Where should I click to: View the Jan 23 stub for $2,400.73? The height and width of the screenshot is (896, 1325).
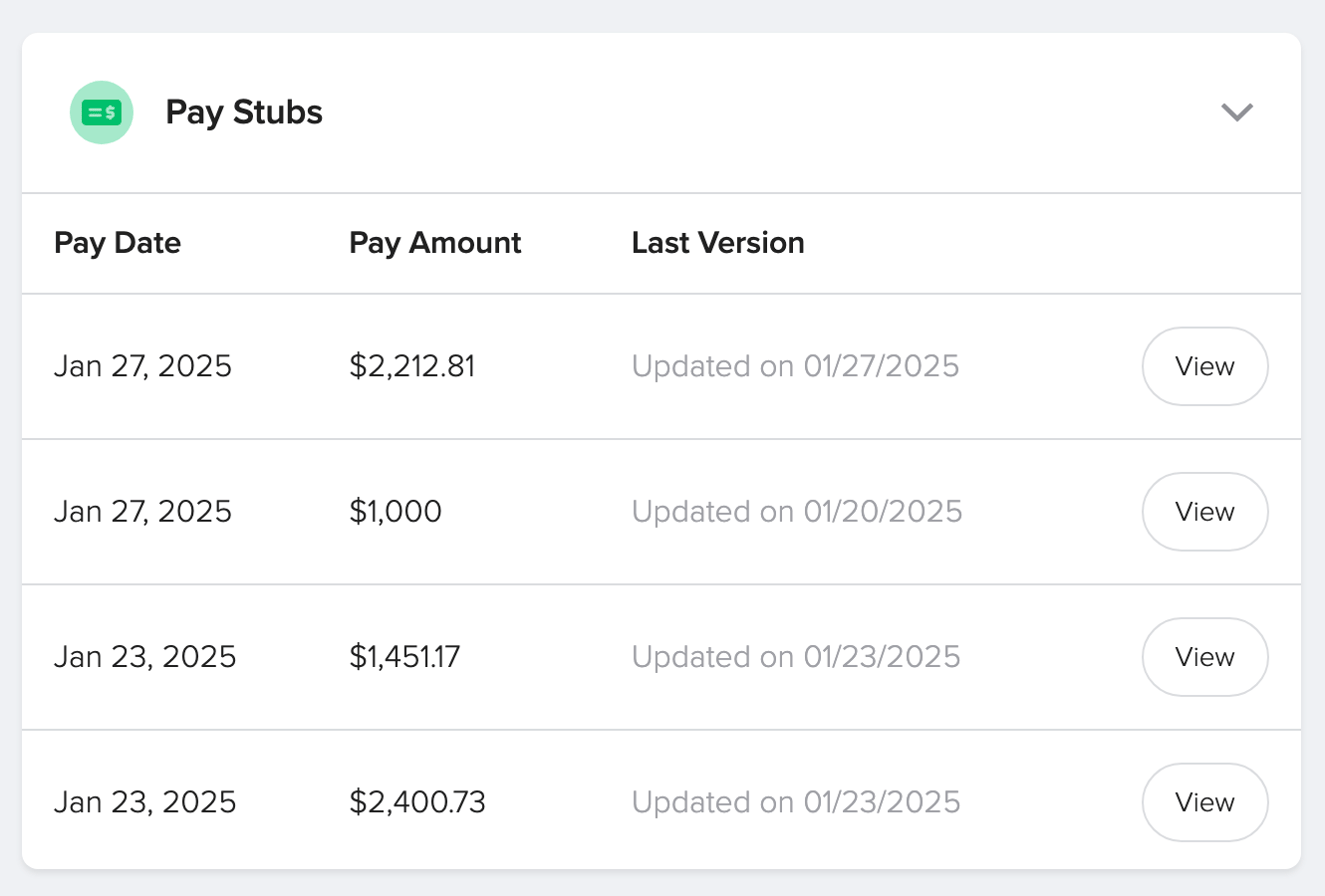1204,802
